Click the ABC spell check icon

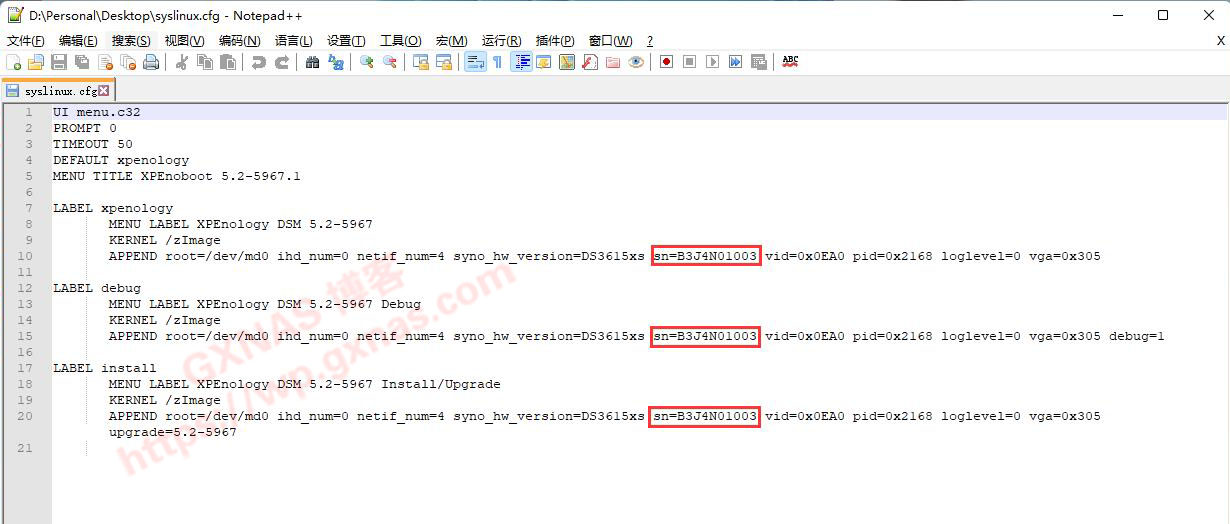coord(790,62)
